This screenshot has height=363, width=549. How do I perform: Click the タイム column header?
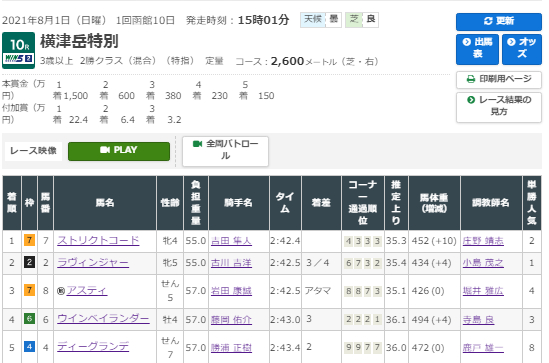[x=285, y=203]
